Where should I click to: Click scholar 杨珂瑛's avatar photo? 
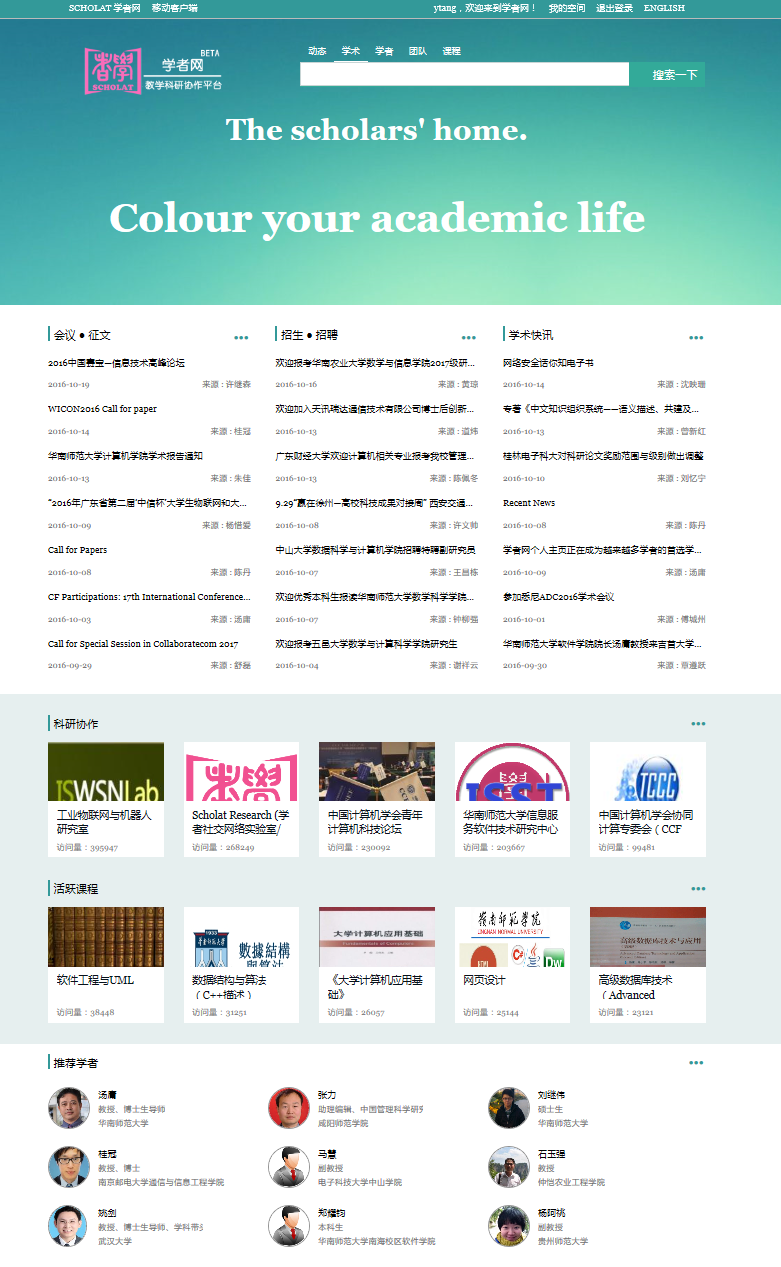click(x=509, y=1226)
